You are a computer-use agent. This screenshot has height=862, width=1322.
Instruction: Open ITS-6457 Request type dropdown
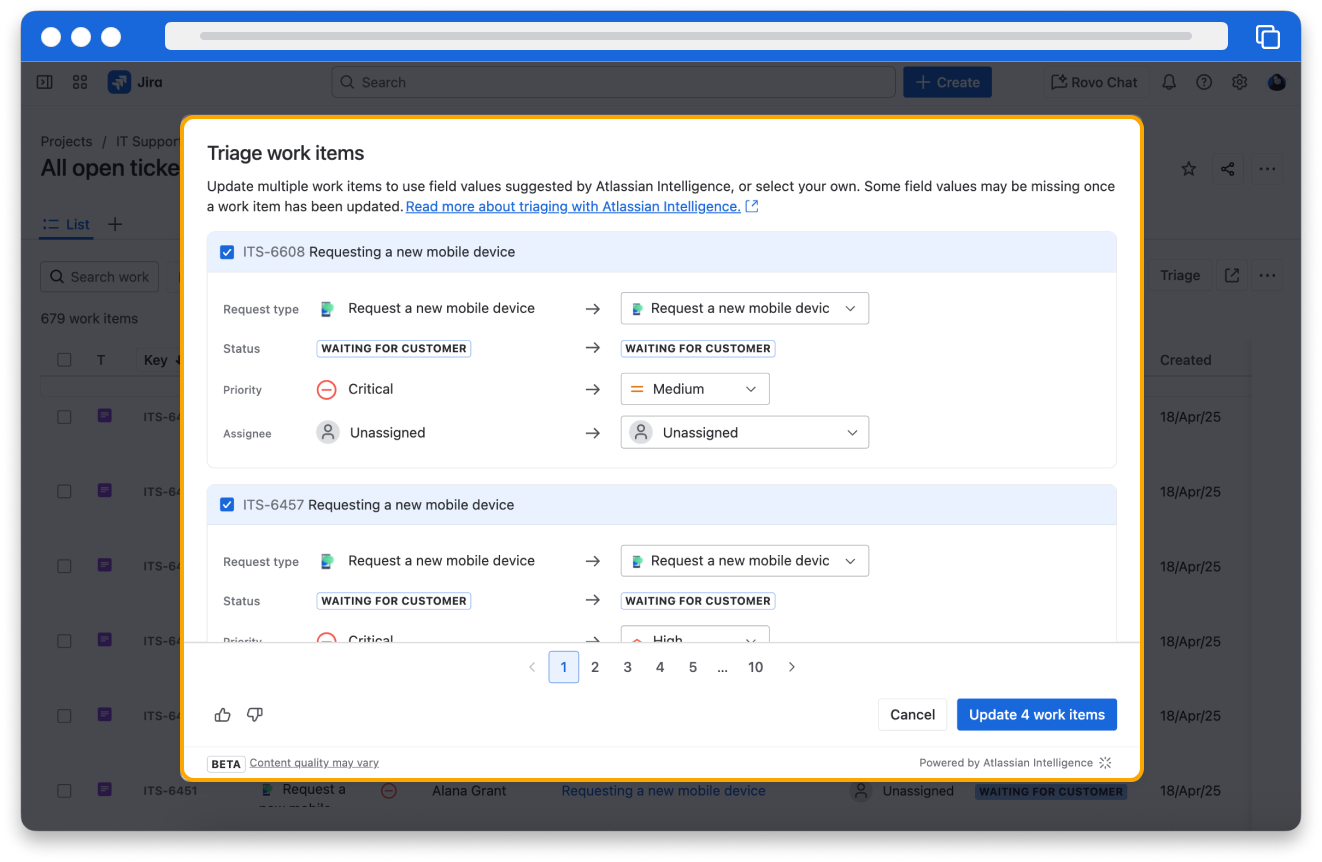[x=745, y=561]
